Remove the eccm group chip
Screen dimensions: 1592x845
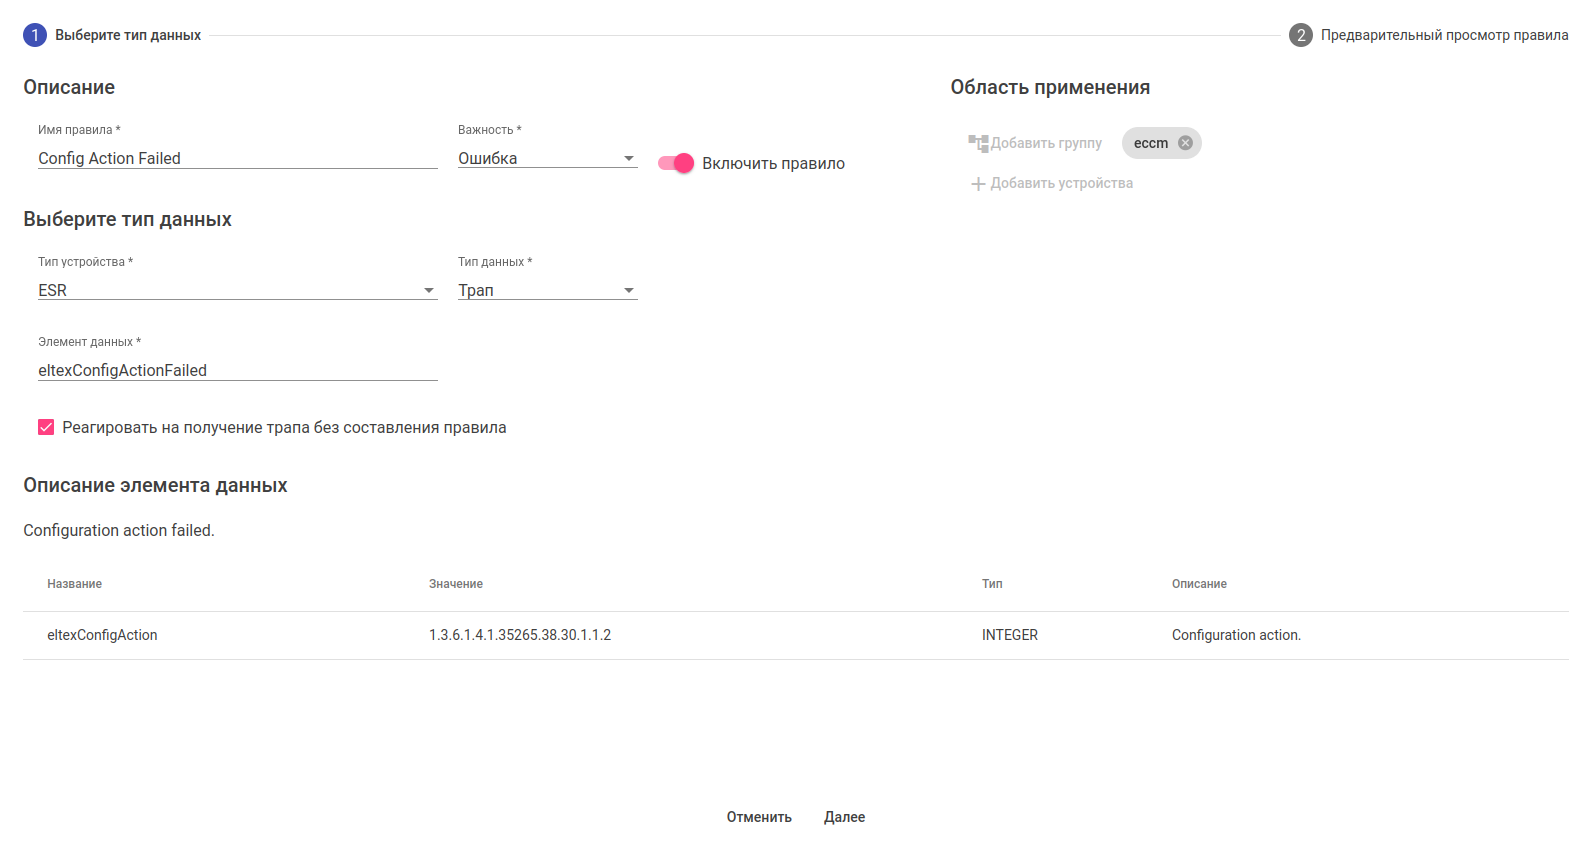pyautogui.click(x=1185, y=143)
